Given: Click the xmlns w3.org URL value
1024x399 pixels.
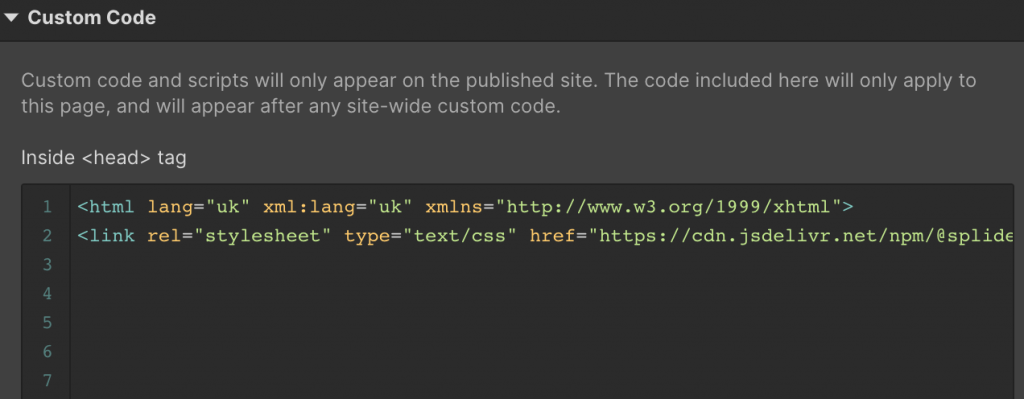Looking at the screenshot, I should [x=669, y=207].
